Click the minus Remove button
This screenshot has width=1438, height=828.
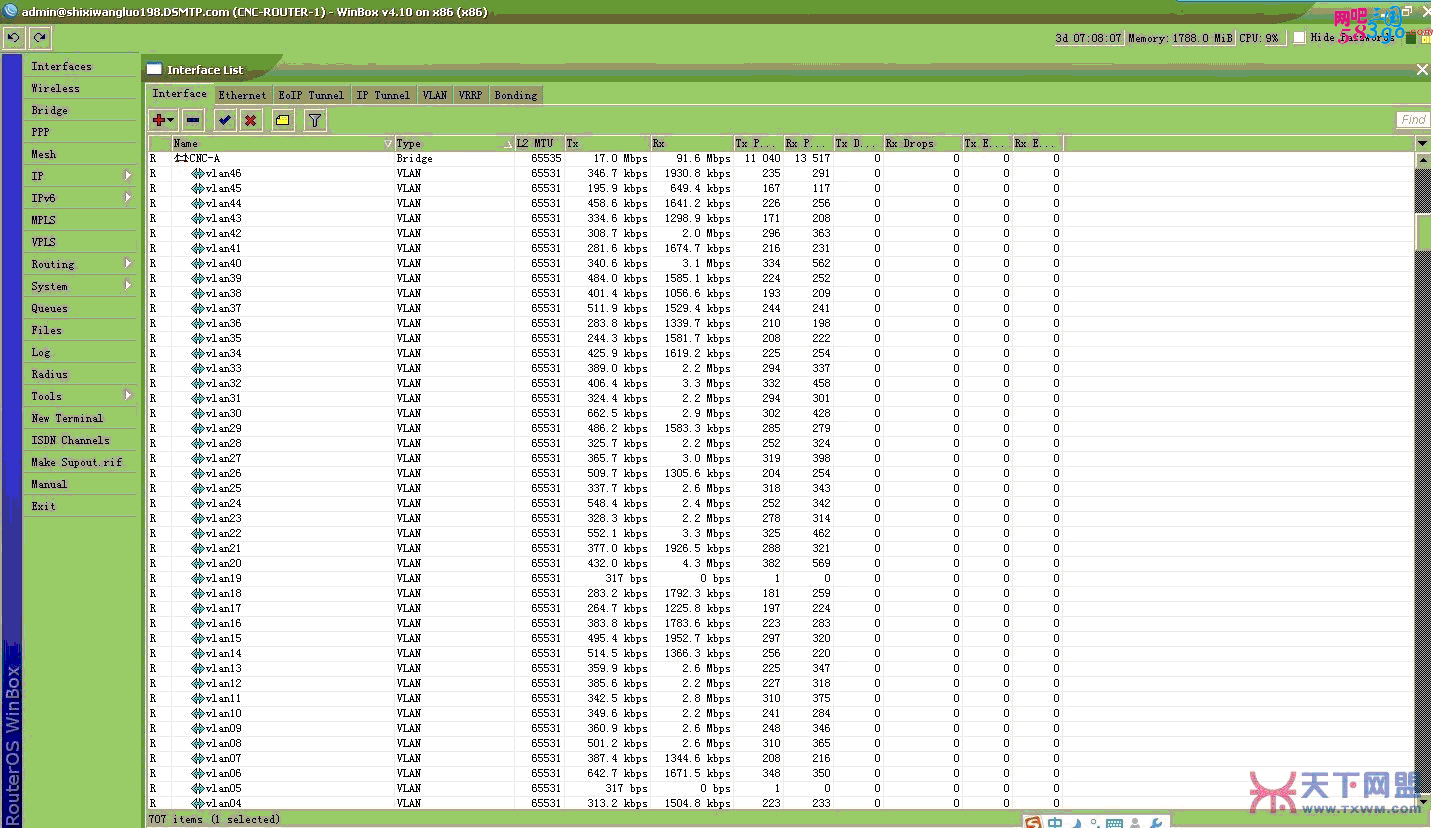[193, 120]
